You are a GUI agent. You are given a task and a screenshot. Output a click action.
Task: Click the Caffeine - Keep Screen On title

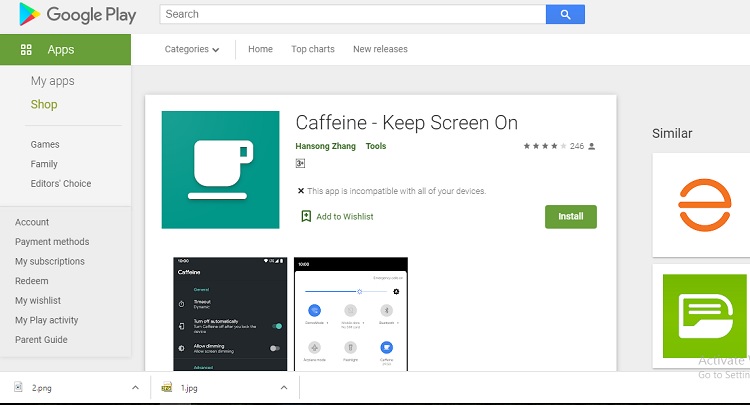[407, 123]
